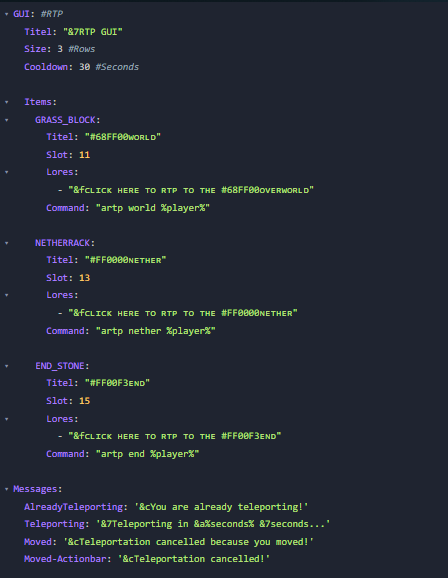This screenshot has height=578, width=448.
Task: Click the AlreadyTeleporting message key
Action: [73, 507]
